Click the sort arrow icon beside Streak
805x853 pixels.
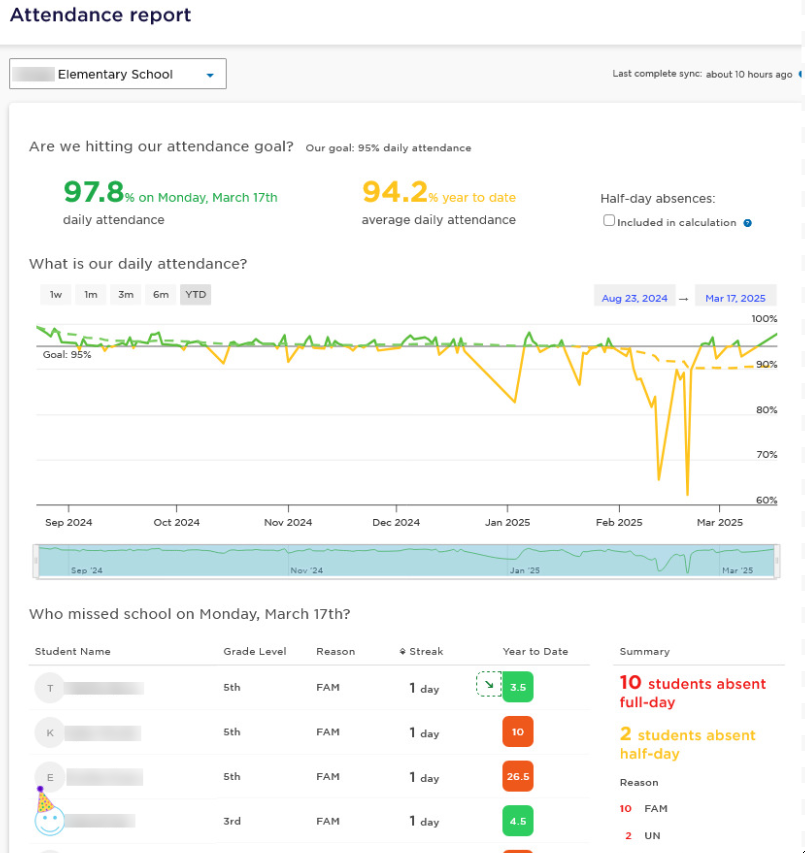pyautogui.click(x=402, y=652)
